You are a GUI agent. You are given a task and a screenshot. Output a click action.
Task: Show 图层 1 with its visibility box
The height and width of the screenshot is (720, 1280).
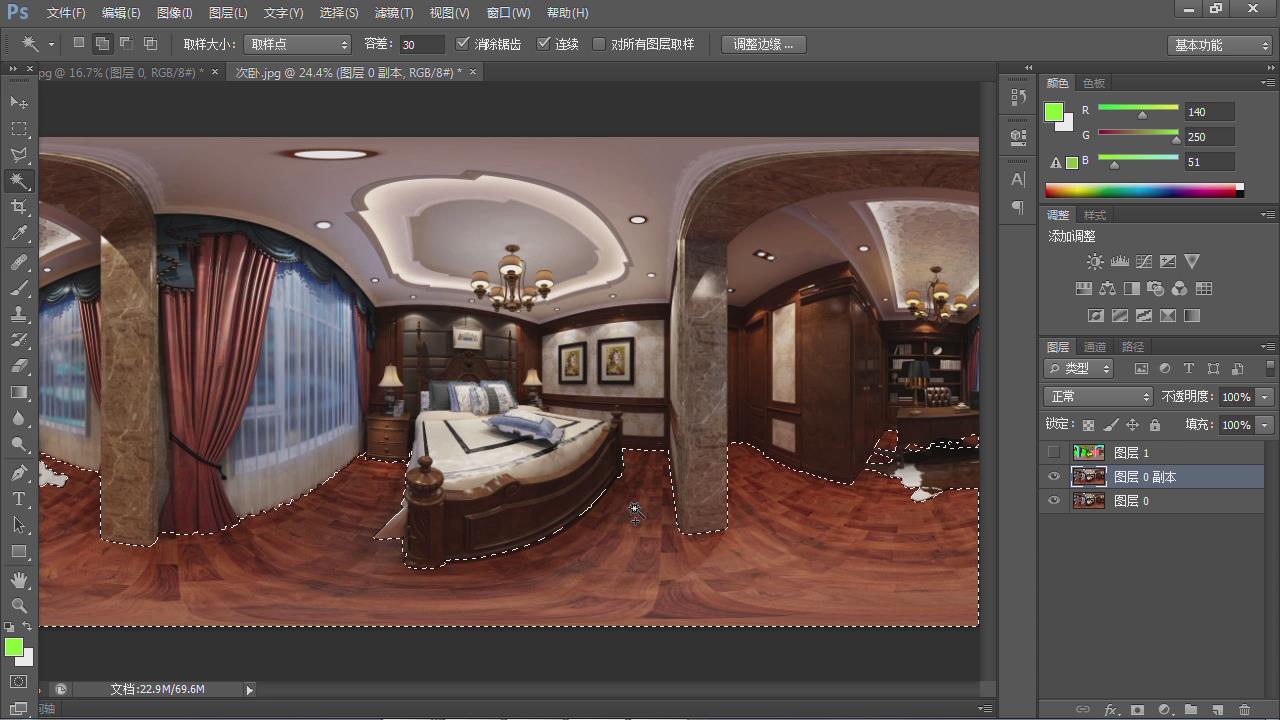tap(1053, 453)
